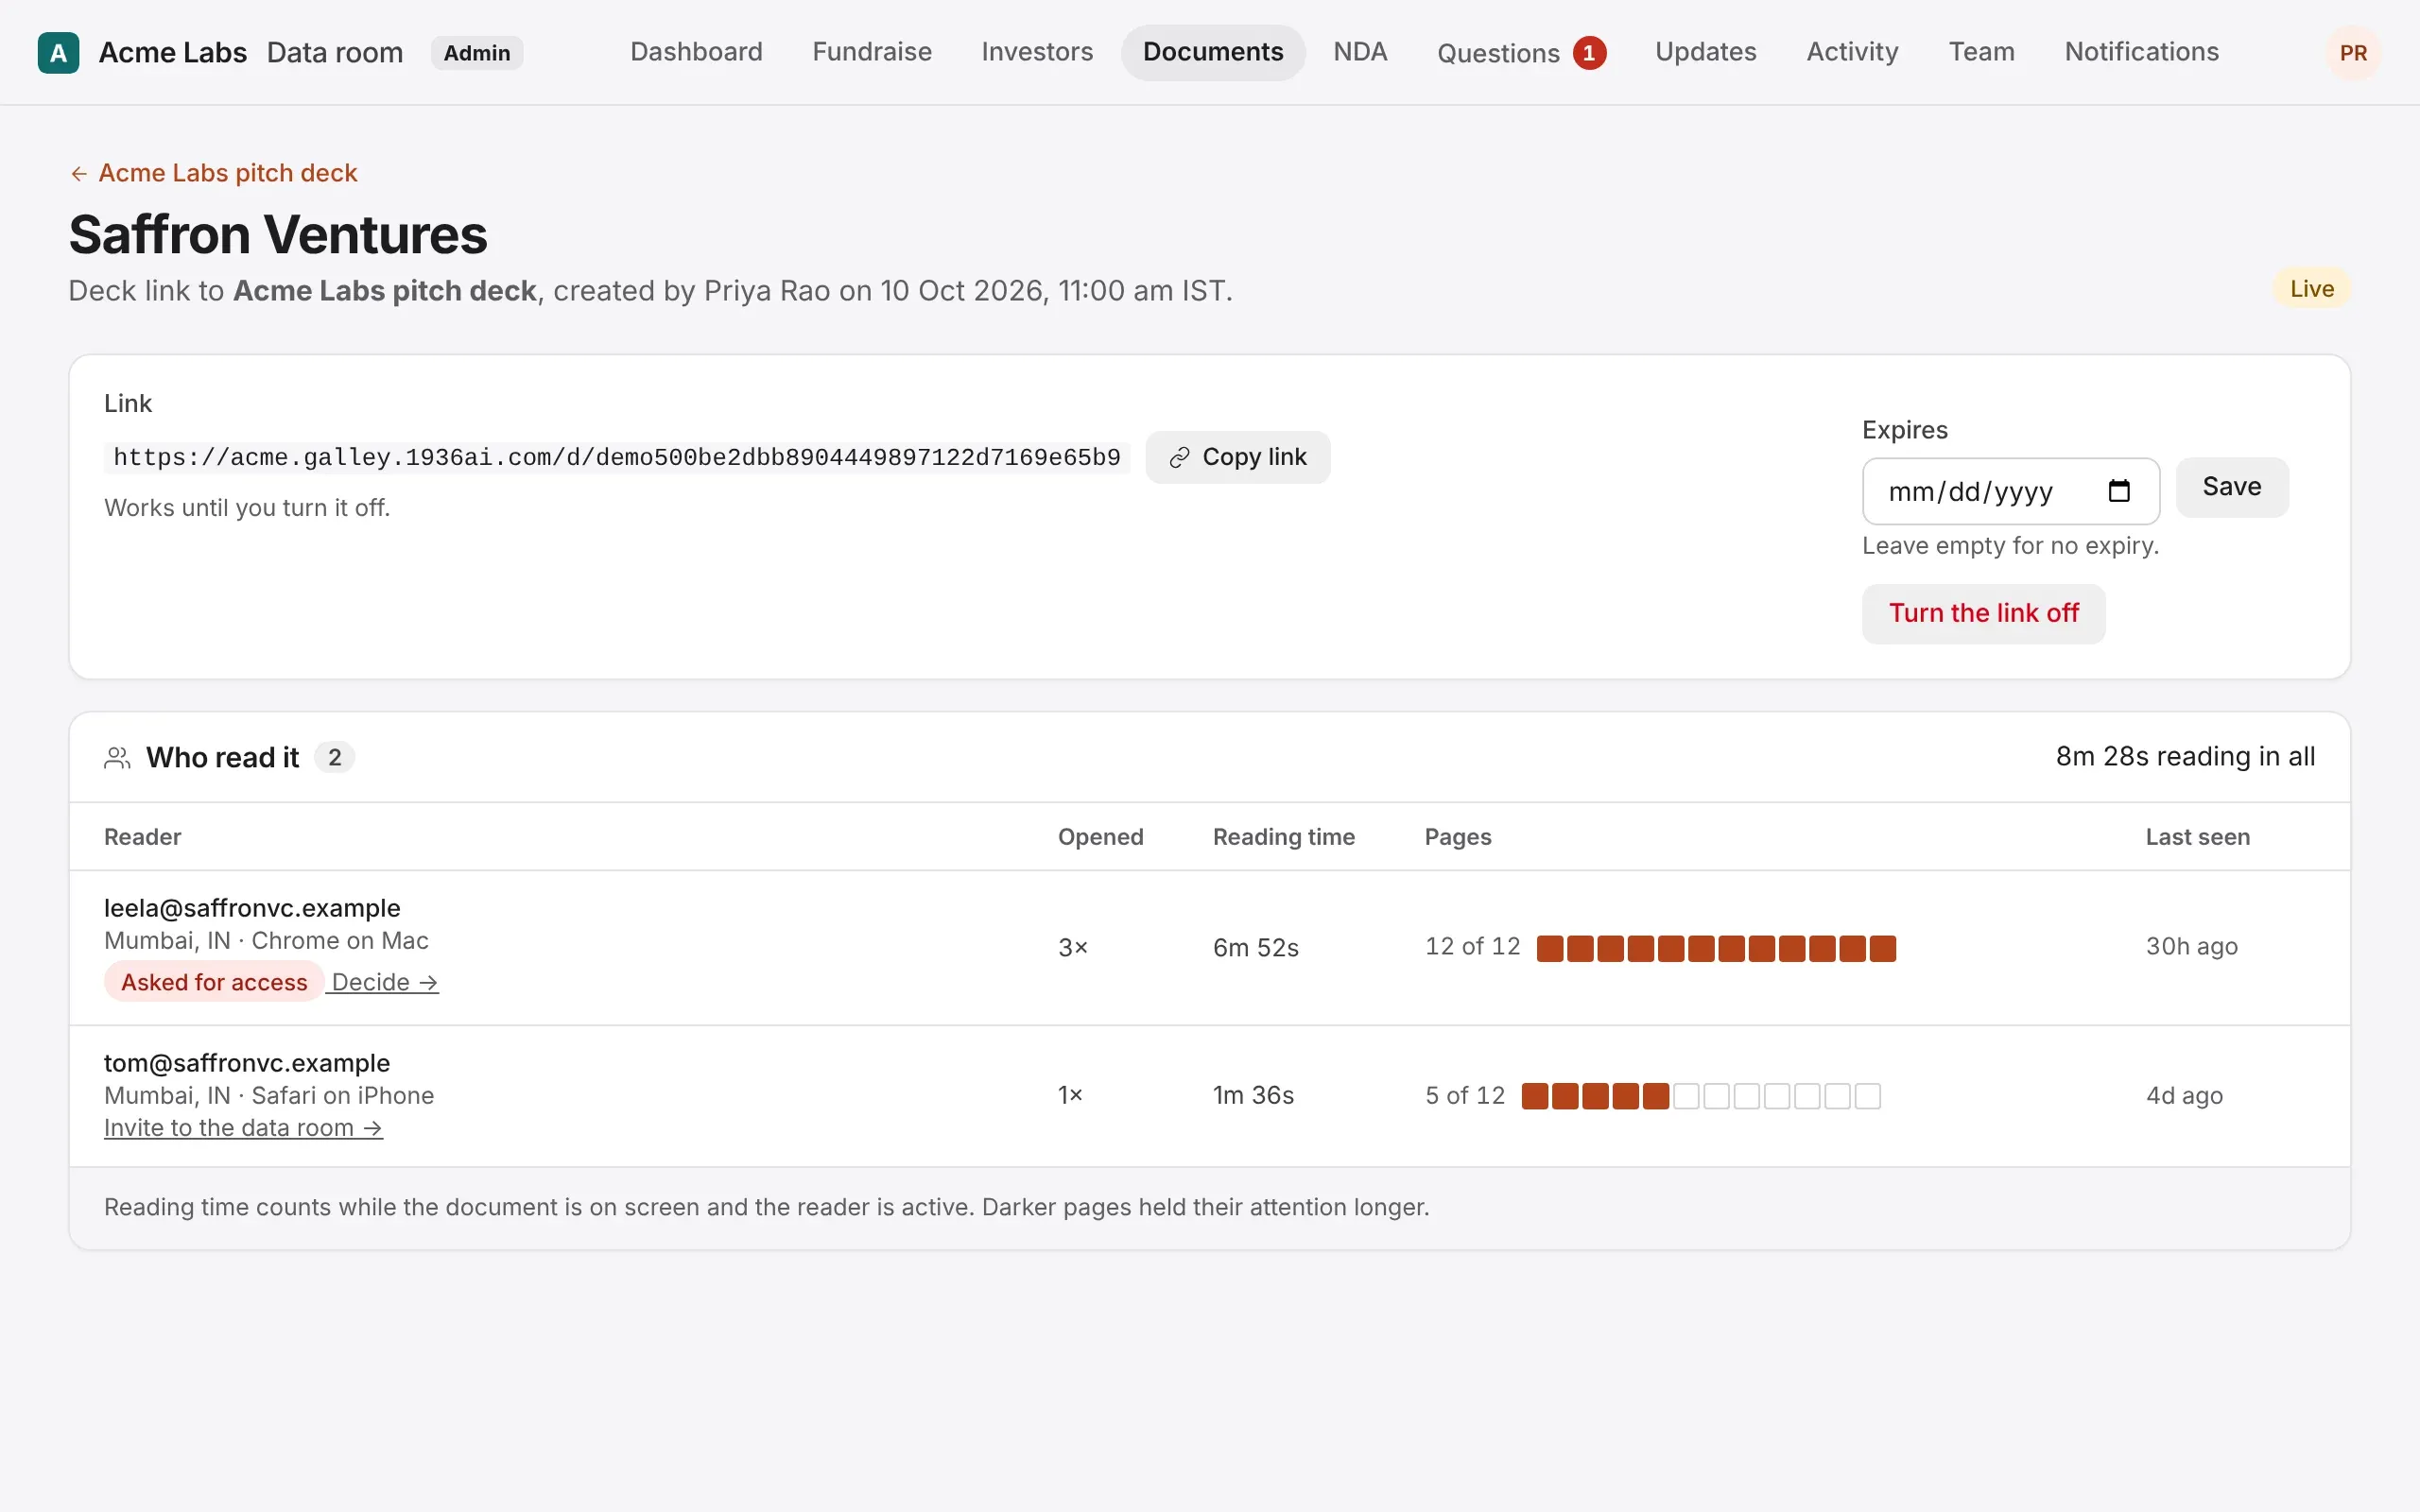Click the 1× opened count for tom

(1070, 1095)
